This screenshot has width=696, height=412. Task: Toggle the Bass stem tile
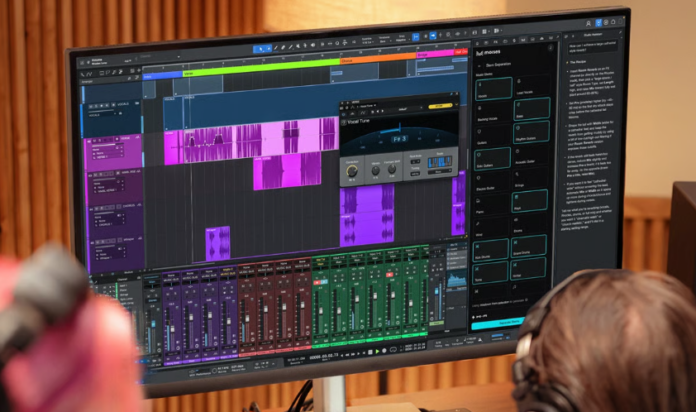(x=532, y=109)
